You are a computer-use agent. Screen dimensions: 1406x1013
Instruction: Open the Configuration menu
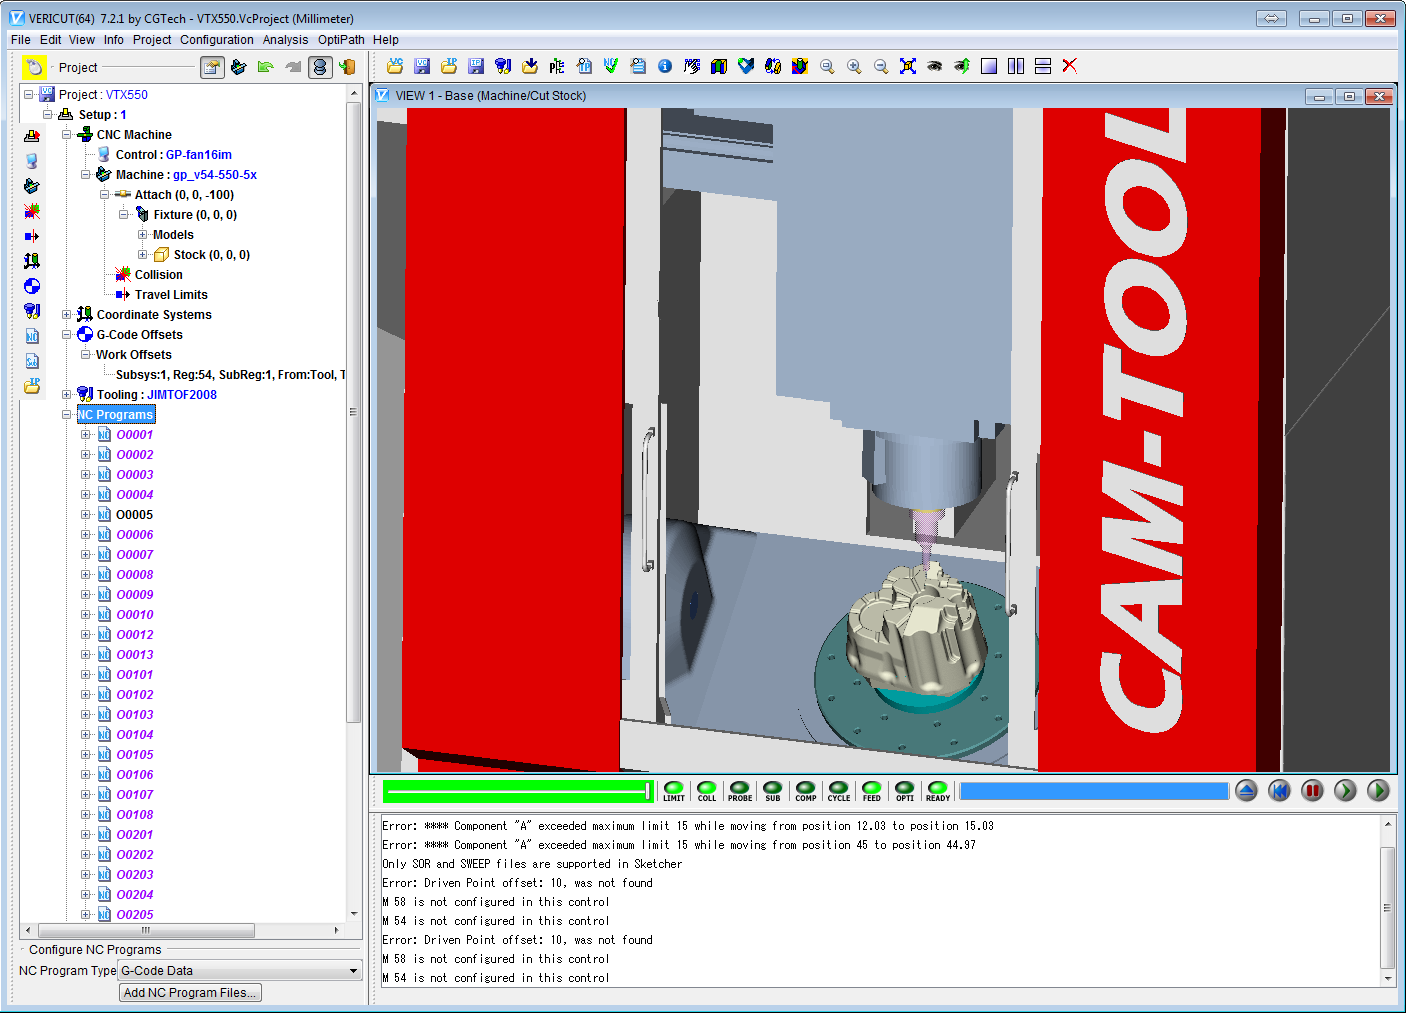(217, 40)
